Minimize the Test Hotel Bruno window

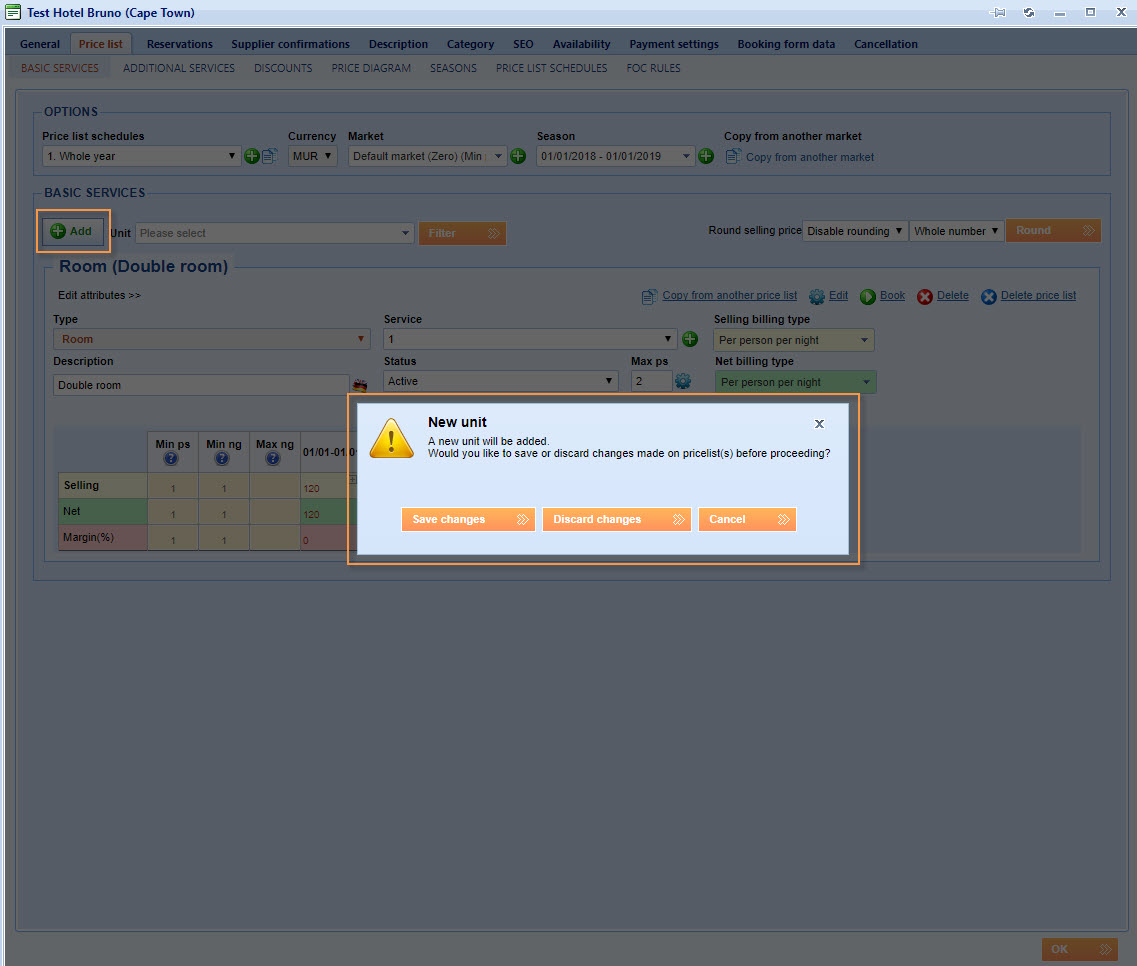coord(1060,13)
